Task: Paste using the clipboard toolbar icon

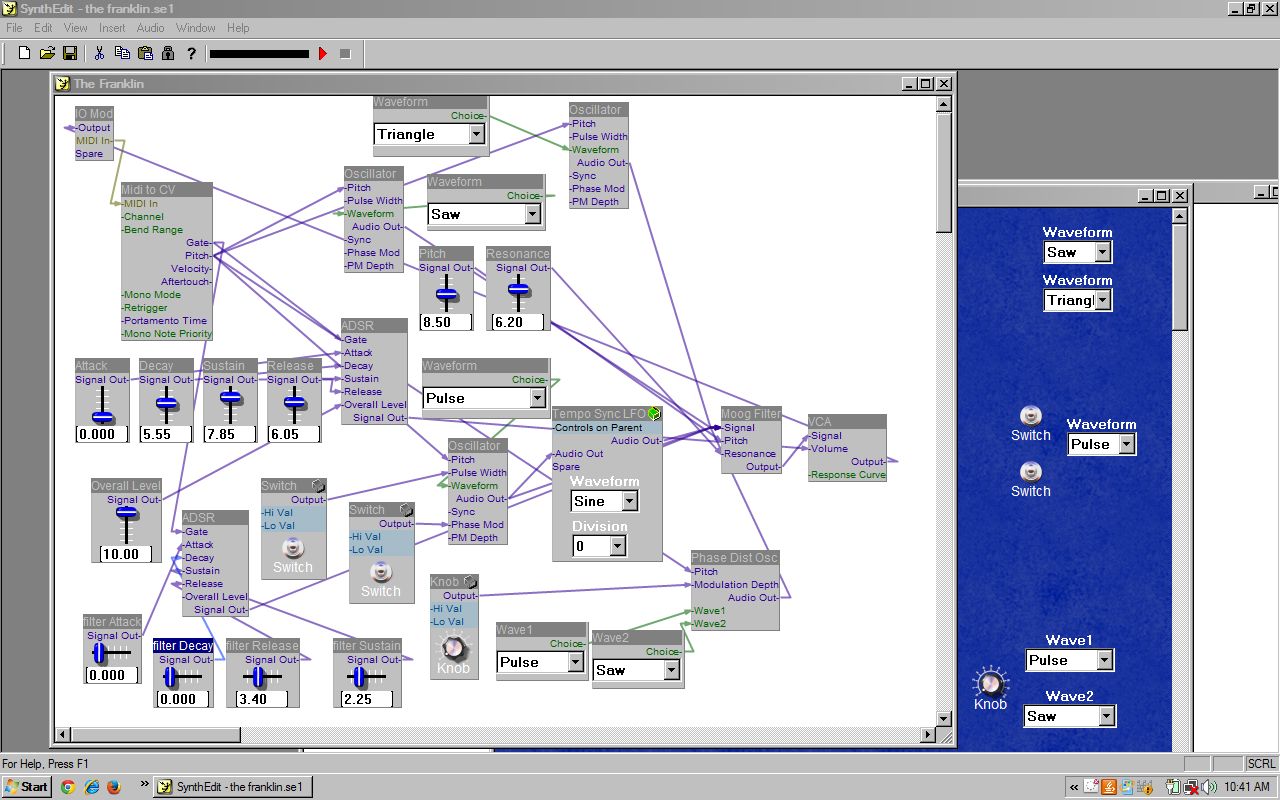Action: [x=145, y=53]
